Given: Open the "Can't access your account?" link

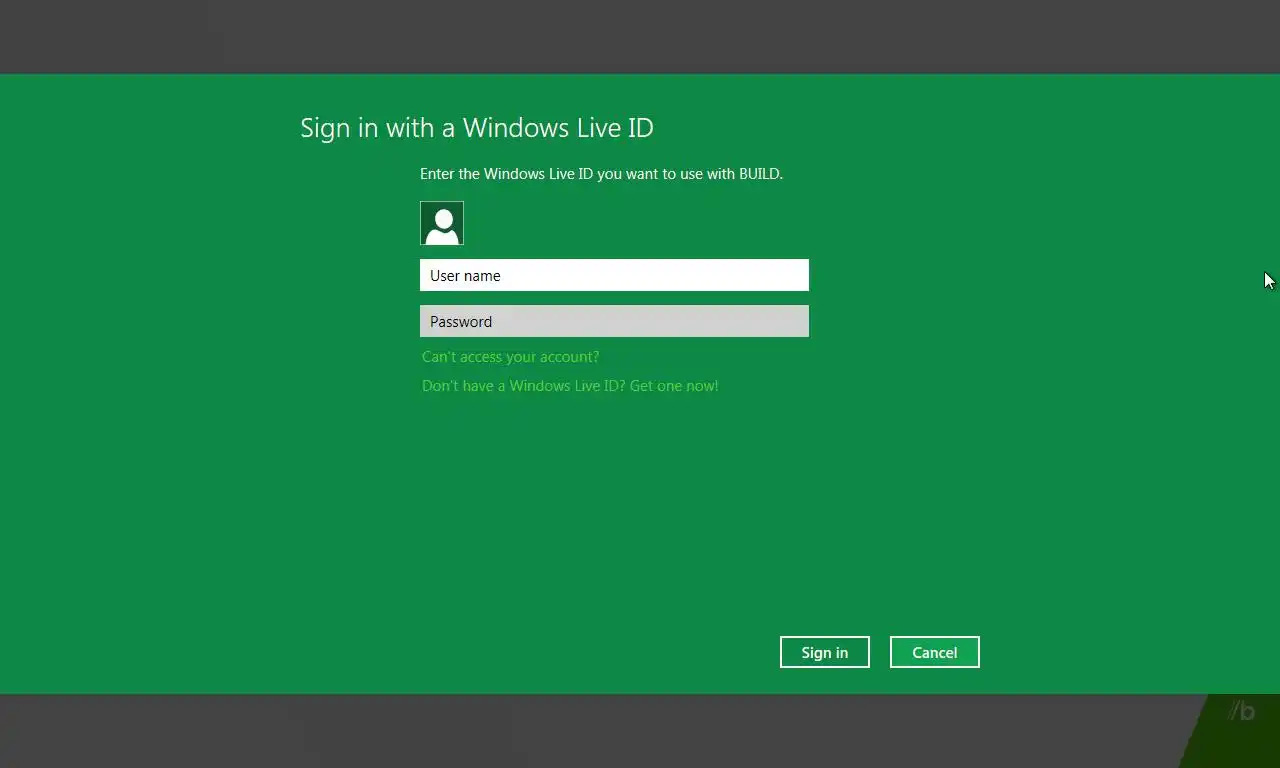Looking at the screenshot, I should click(x=510, y=357).
